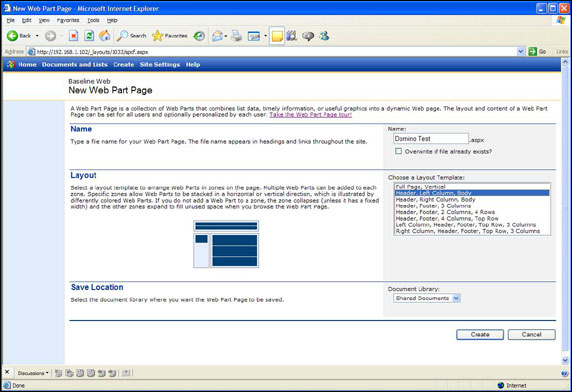The height and width of the screenshot is (392, 572).
Task: Open the Back button history dropdown arrow
Action: click(37, 36)
